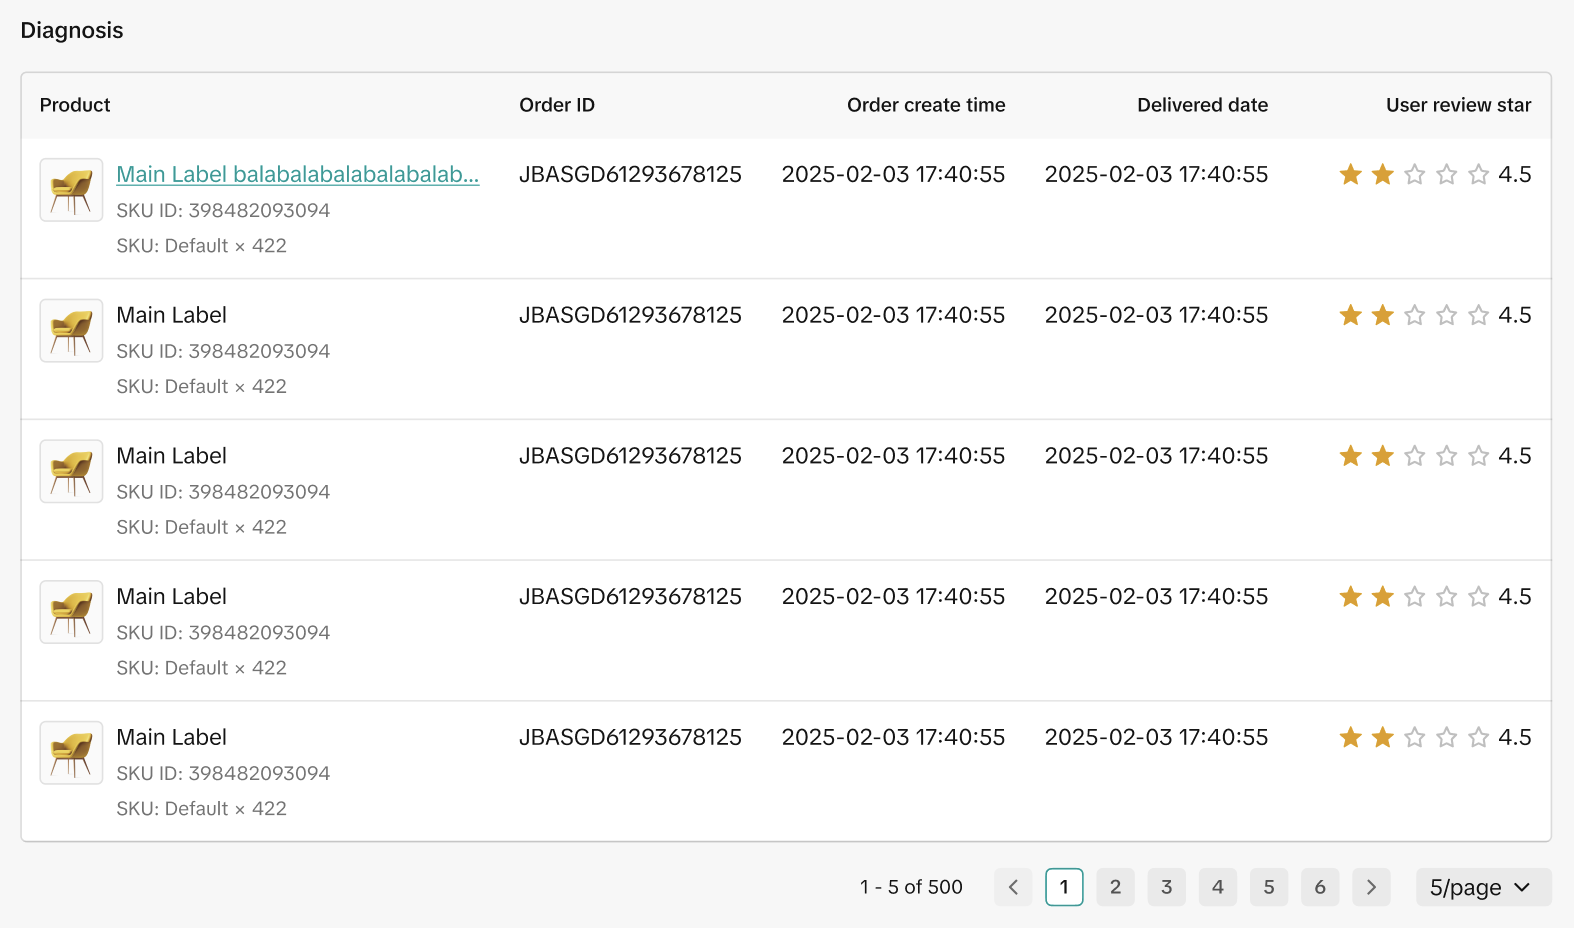Jump to page 3
Image resolution: width=1574 pixels, height=928 pixels.
pyautogui.click(x=1166, y=887)
